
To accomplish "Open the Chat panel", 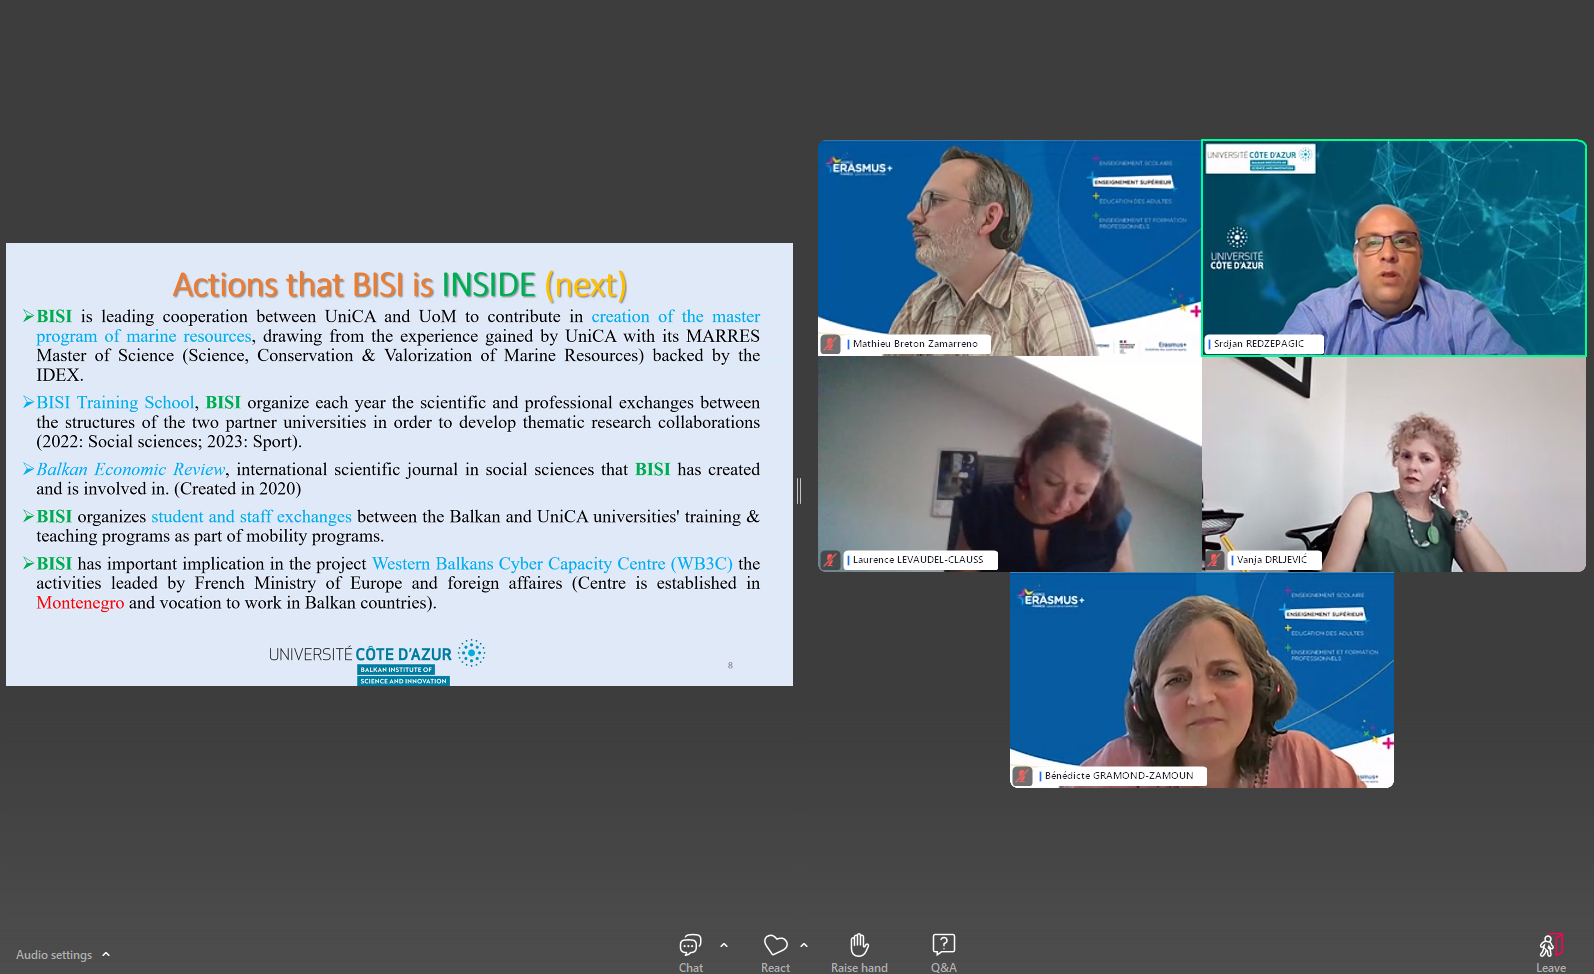I will pos(690,952).
